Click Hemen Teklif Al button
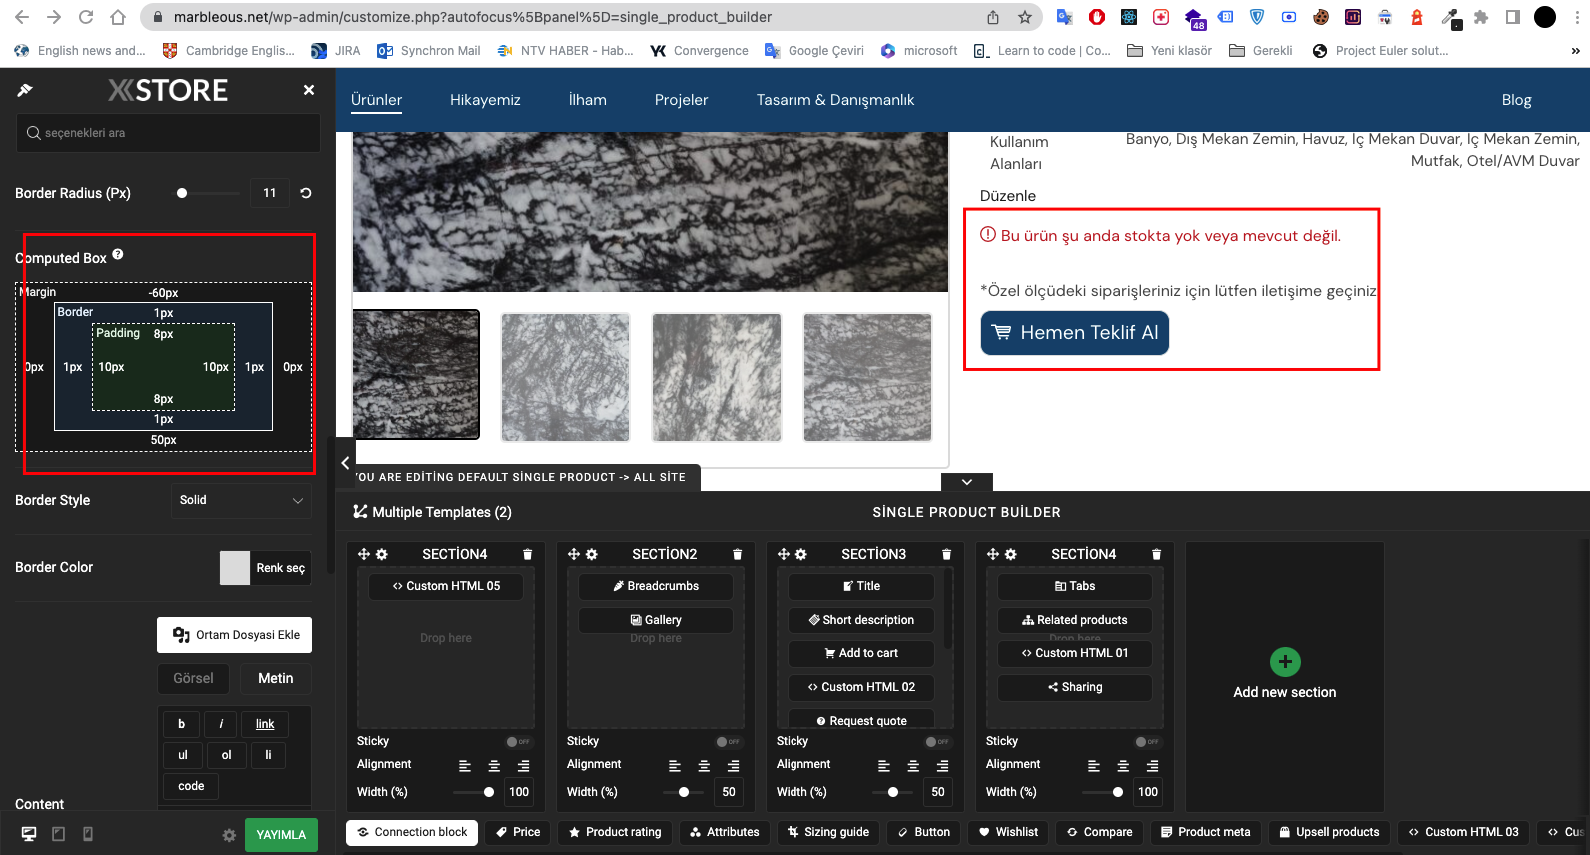The image size is (1590, 855). (x=1075, y=333)
